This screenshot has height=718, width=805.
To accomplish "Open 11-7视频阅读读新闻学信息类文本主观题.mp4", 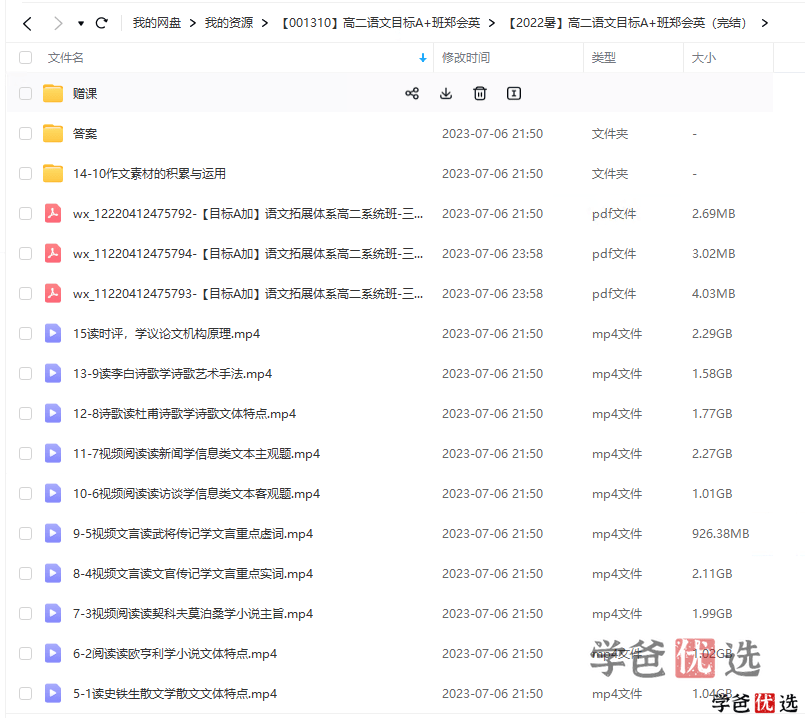I will click(x=196, y=454).
